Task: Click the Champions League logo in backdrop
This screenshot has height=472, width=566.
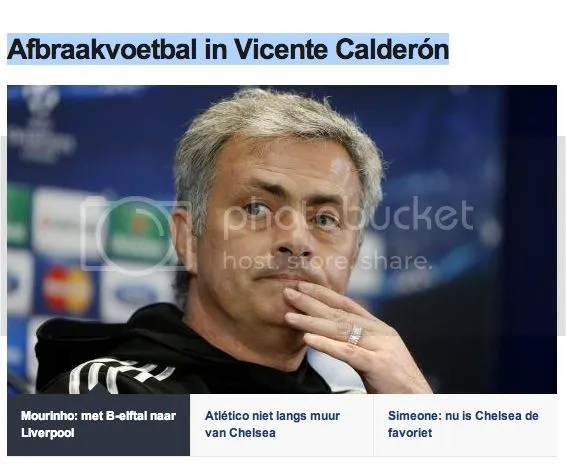Action: point(40,124)
